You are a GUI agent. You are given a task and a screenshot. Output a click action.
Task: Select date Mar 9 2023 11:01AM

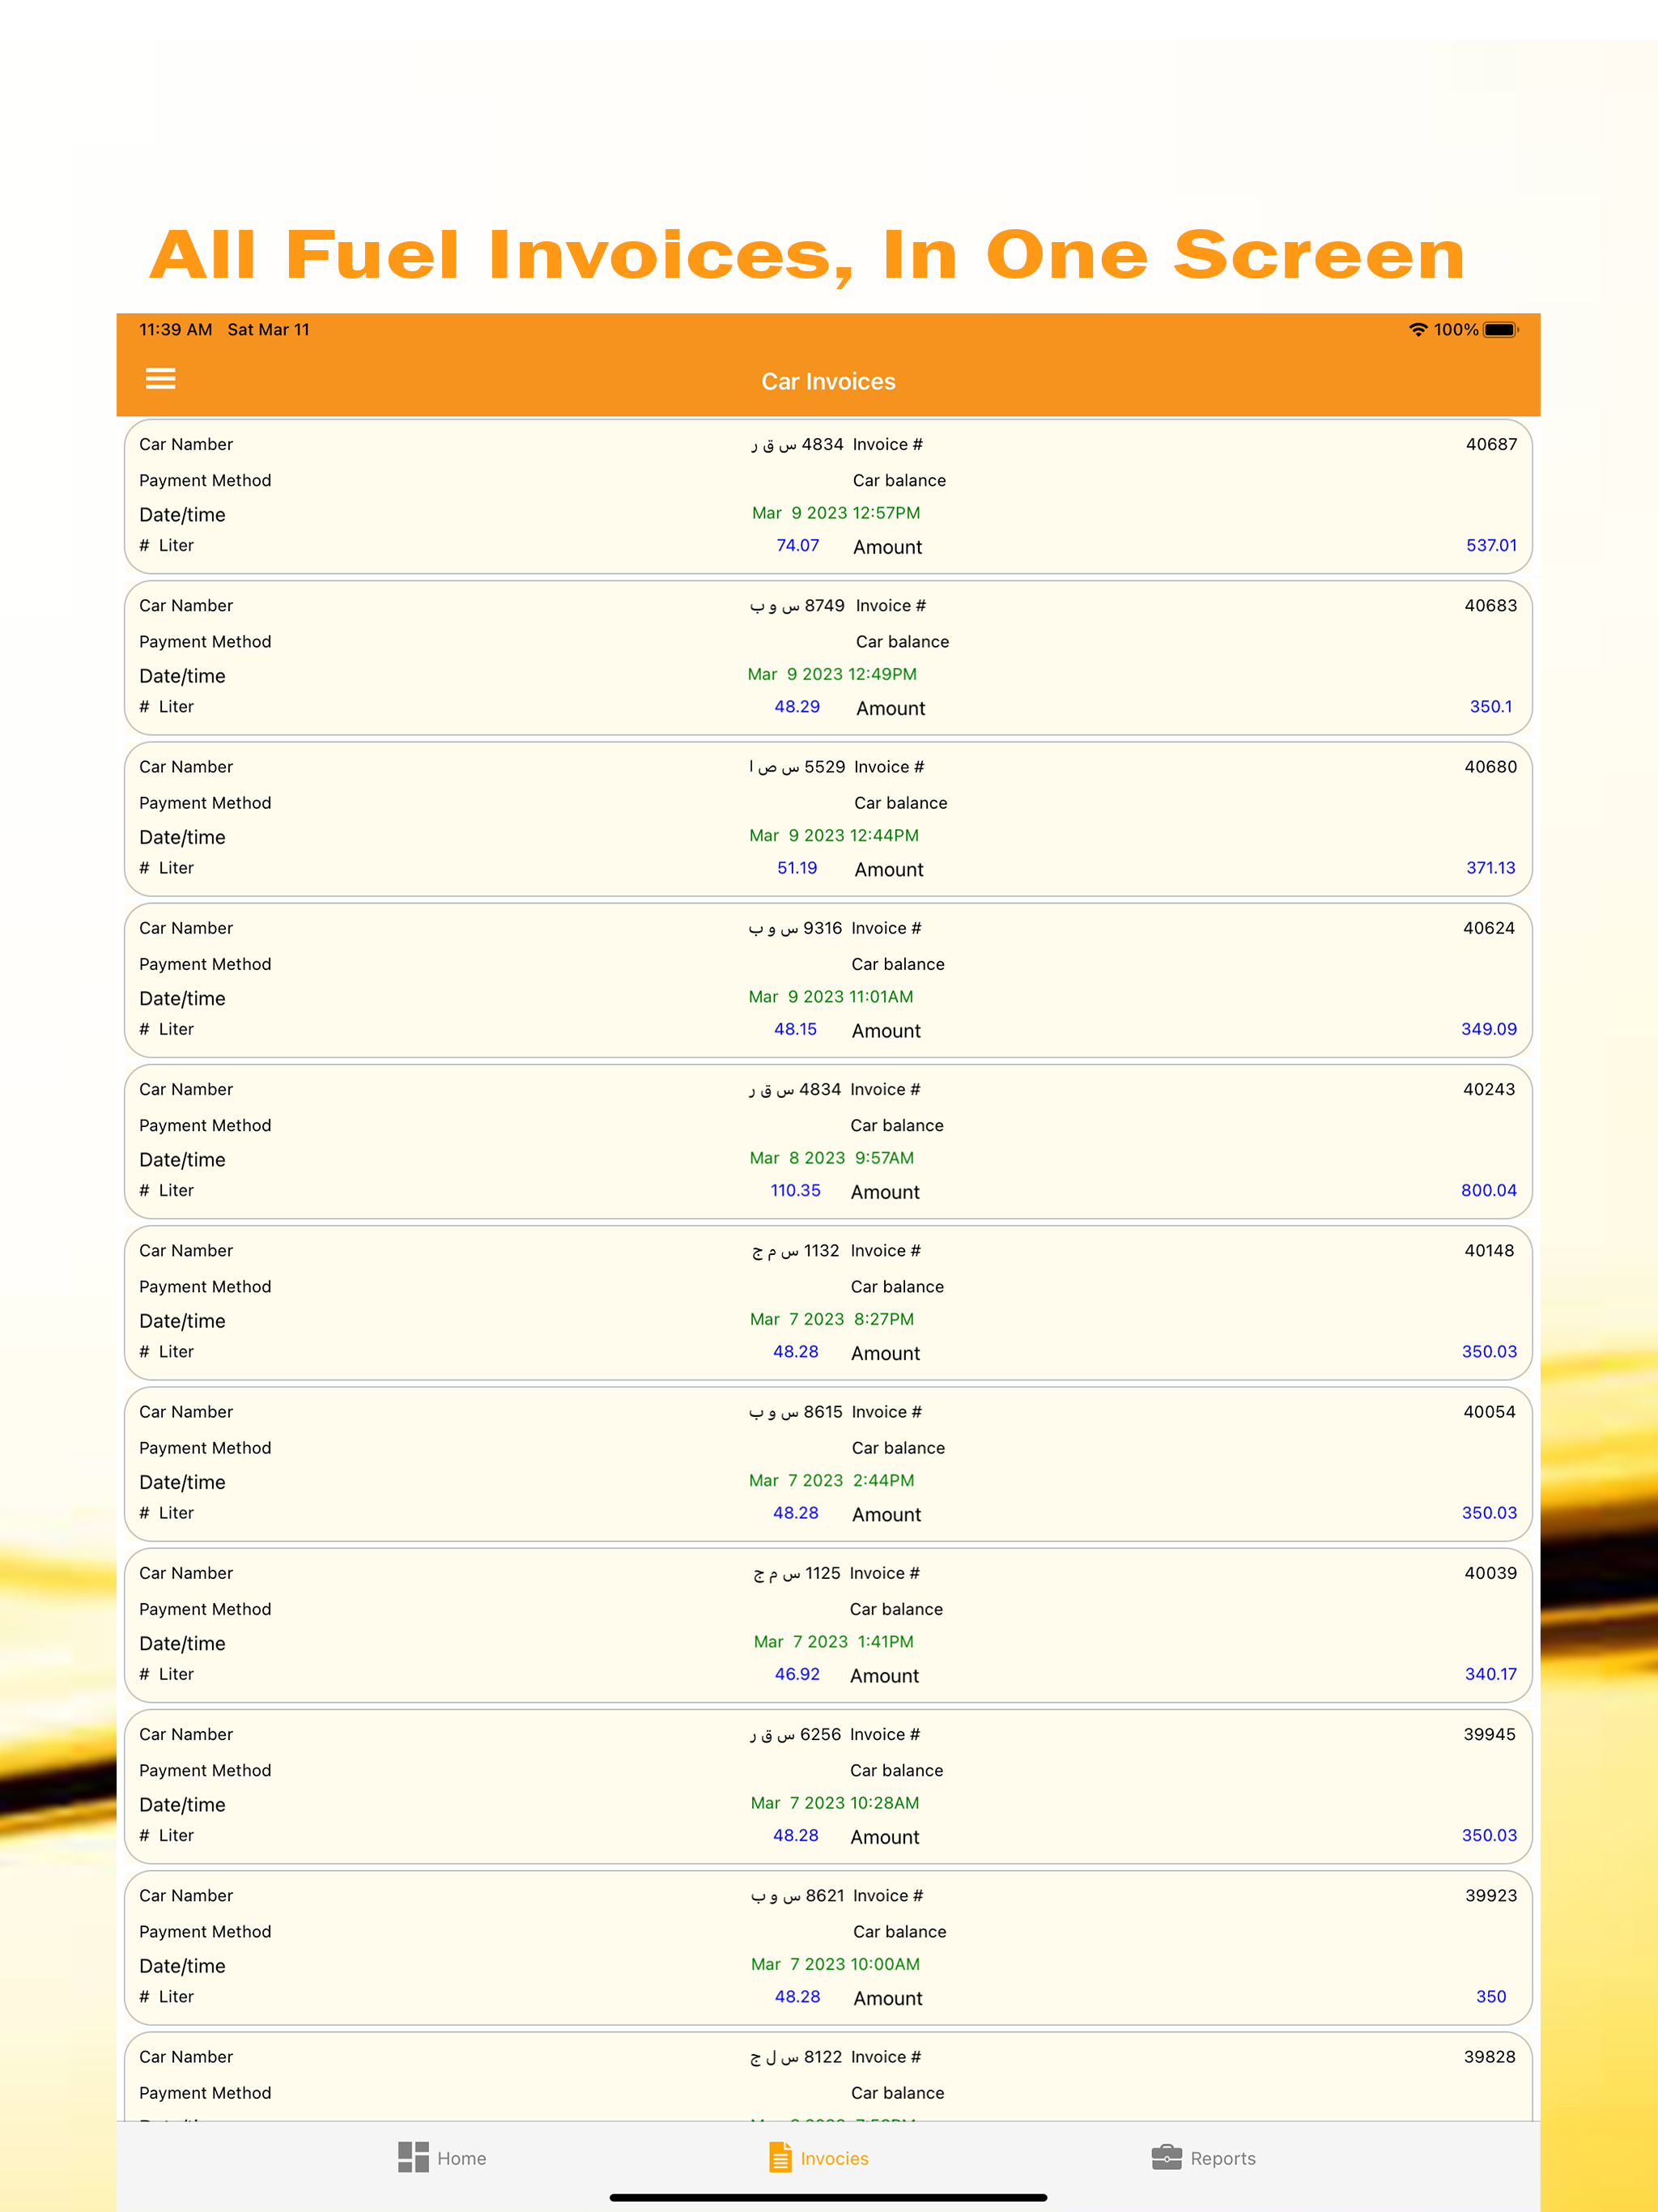[x=831, y=997]
